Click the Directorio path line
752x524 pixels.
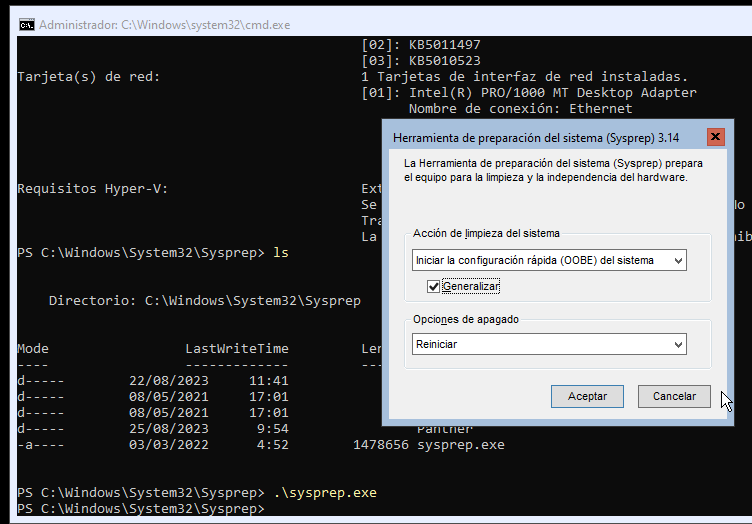click(204, 301)
